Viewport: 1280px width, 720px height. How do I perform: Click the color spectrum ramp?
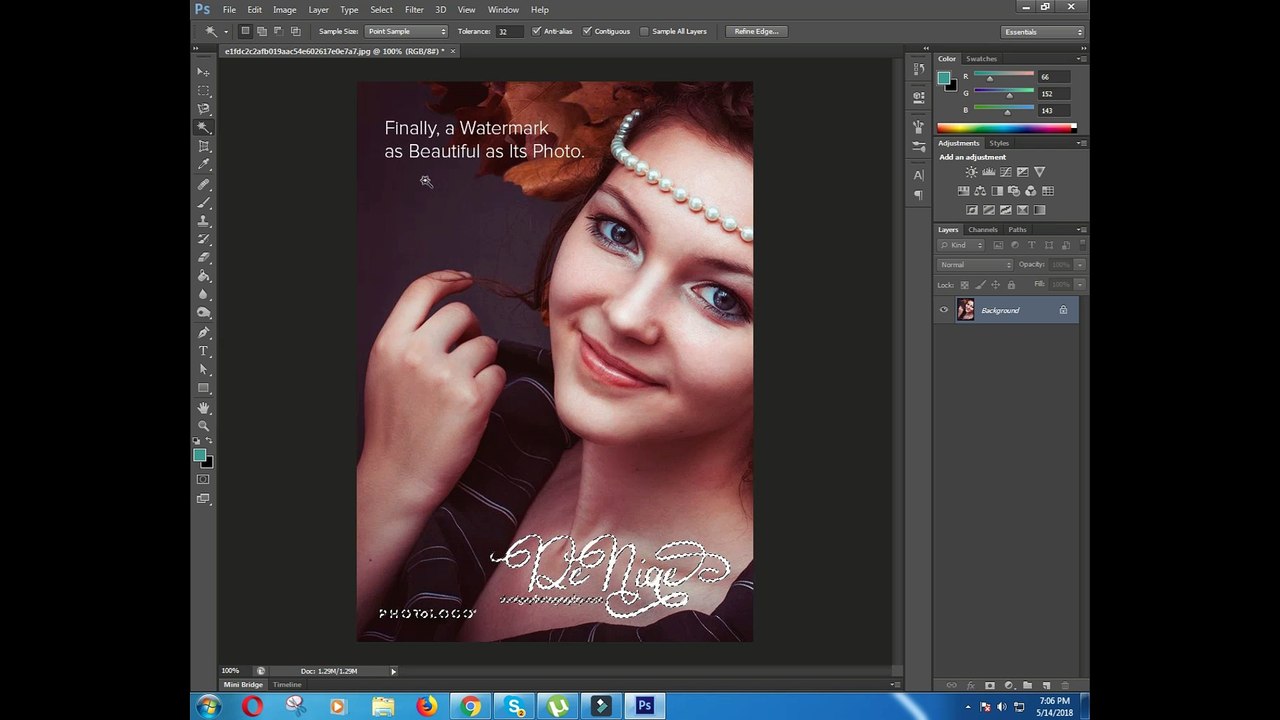tap(1006, 128)
